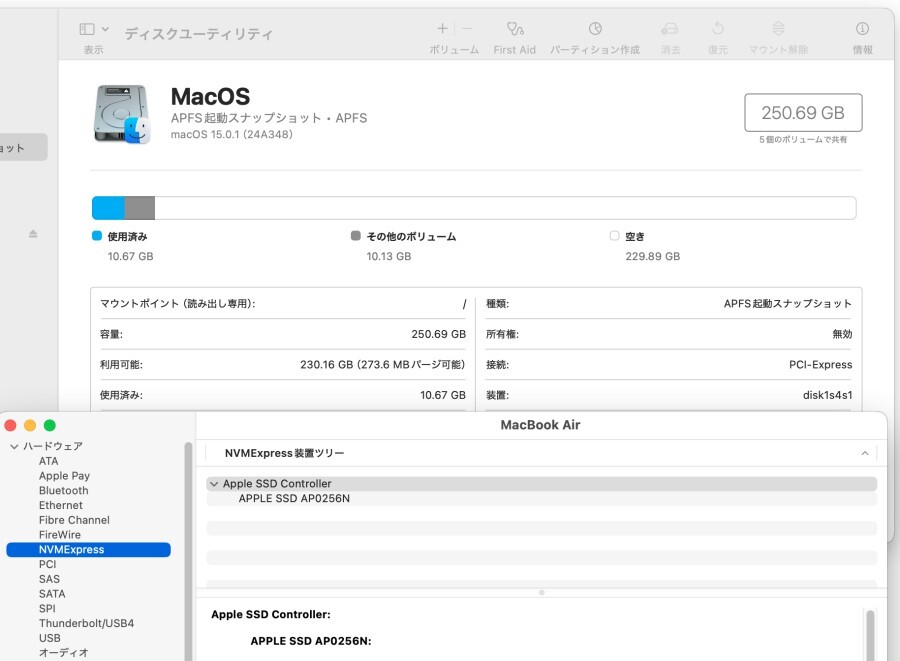Collapse the ハードウェア hardware section
This screenshot has height=661, width=900.
tap(14, 446)
